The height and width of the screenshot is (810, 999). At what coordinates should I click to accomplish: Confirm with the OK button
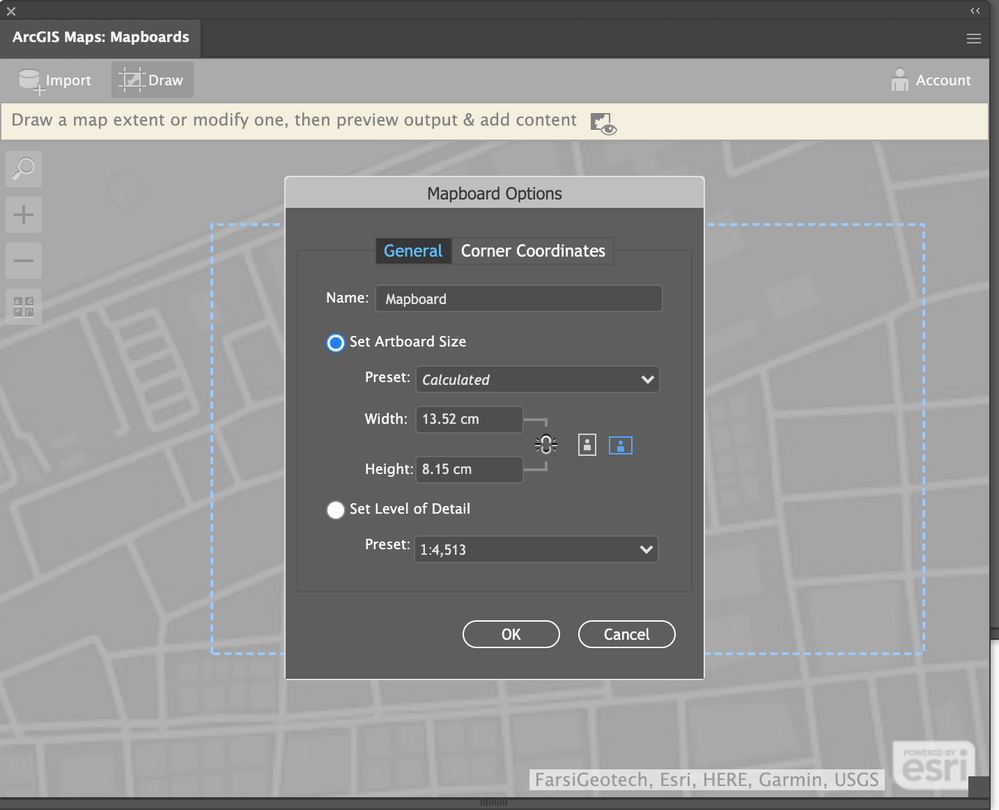coord(511,634)
